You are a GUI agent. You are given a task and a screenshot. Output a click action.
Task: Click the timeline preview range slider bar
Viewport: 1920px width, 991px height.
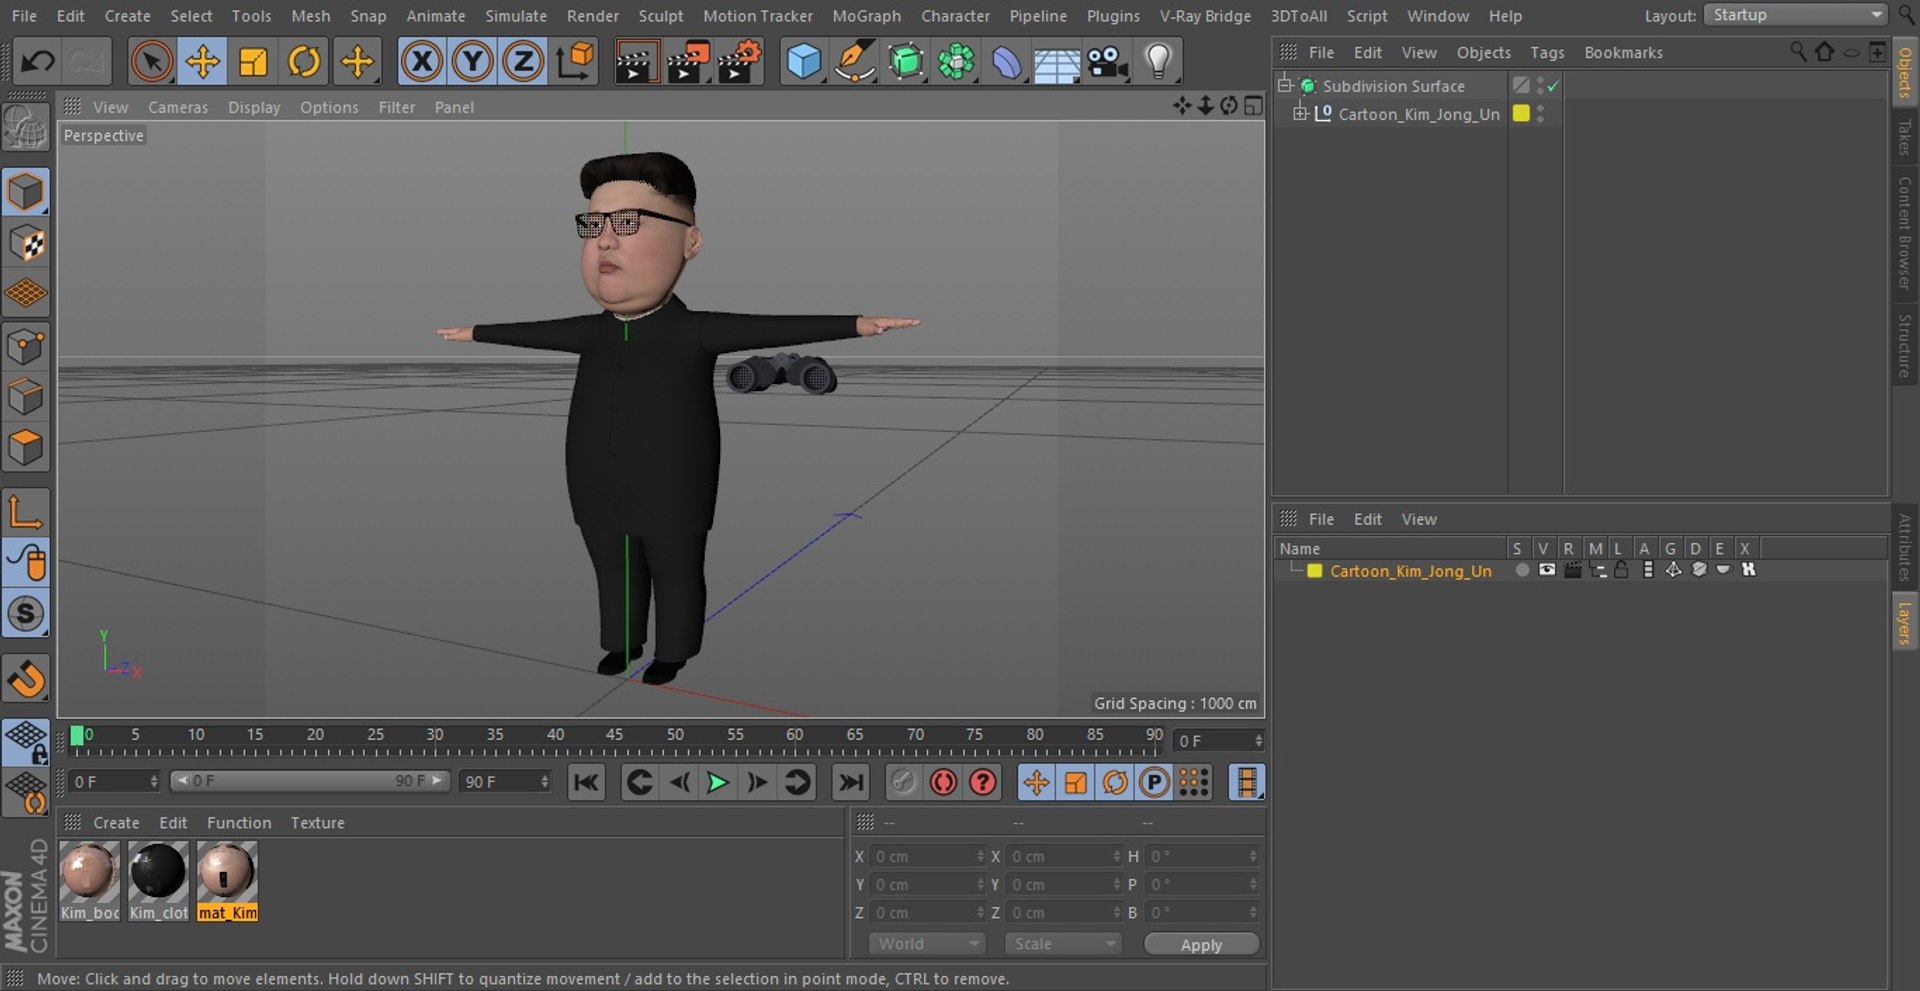[x=309, y=781]
